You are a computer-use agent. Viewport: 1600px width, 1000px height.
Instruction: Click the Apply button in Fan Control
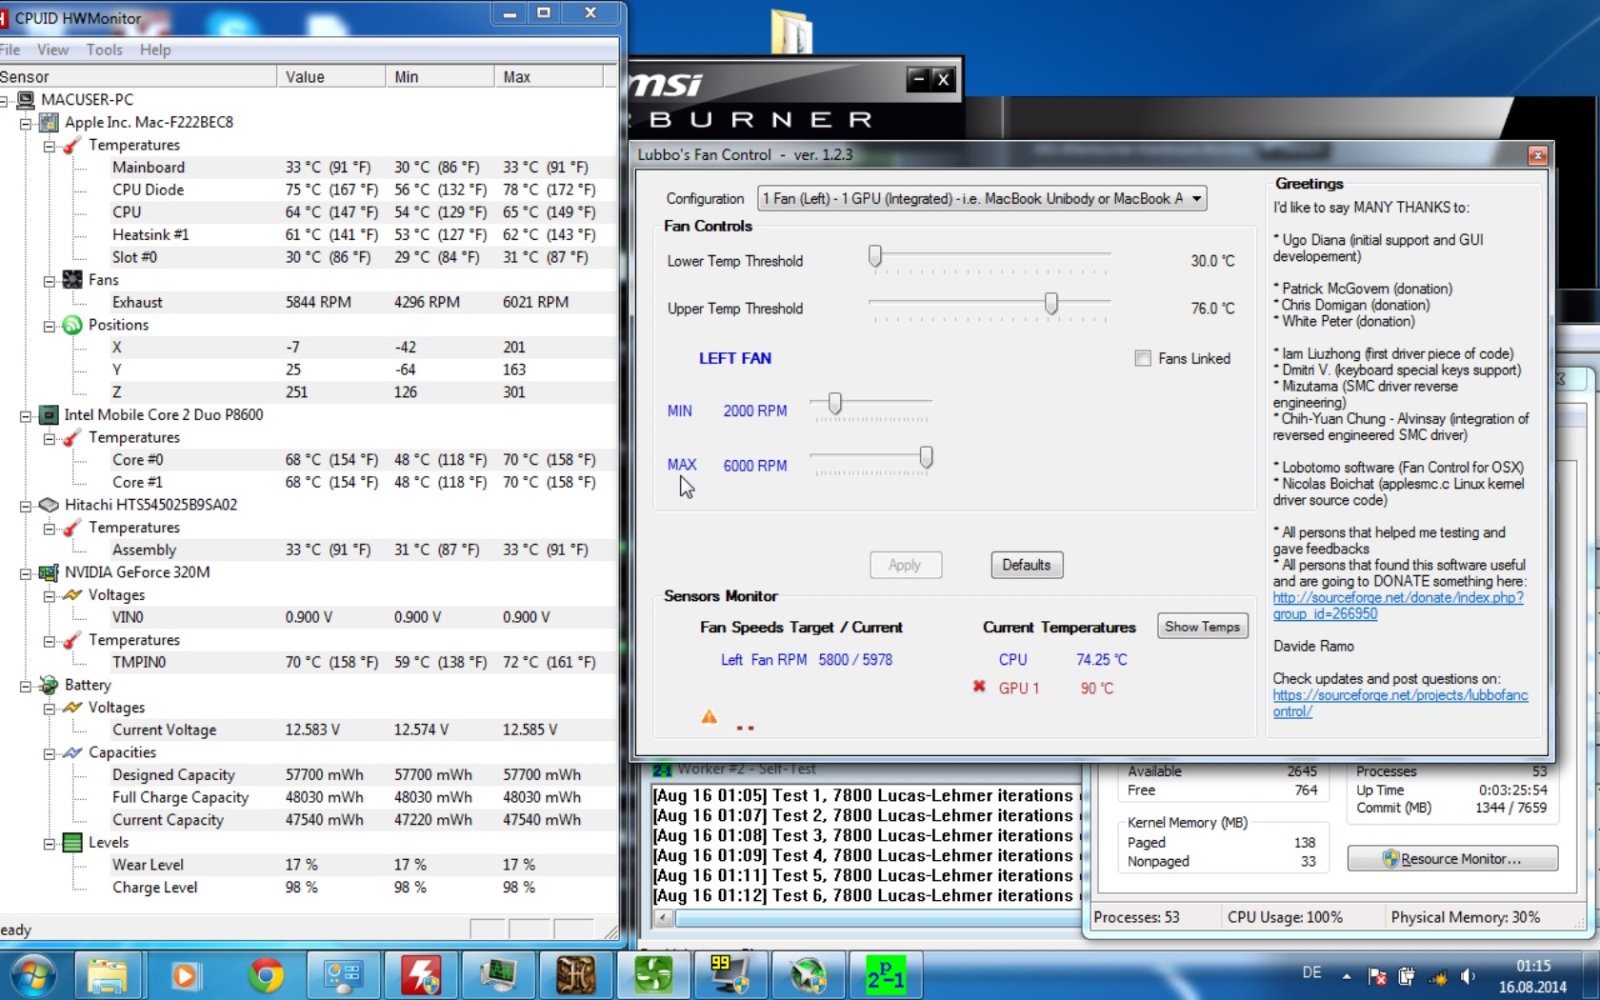[x=905, y=565]
